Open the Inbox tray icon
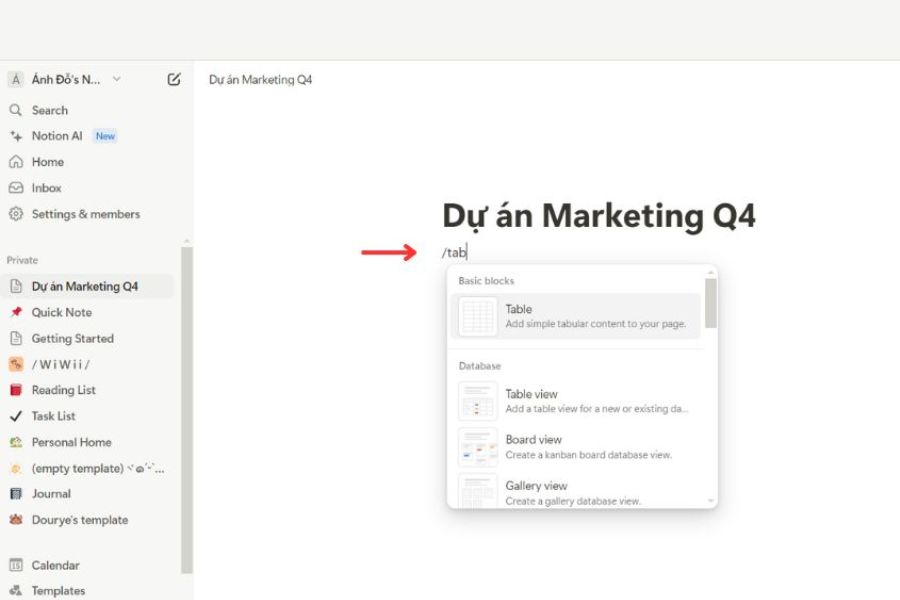 pyautogui.click(x=16, y=188)
